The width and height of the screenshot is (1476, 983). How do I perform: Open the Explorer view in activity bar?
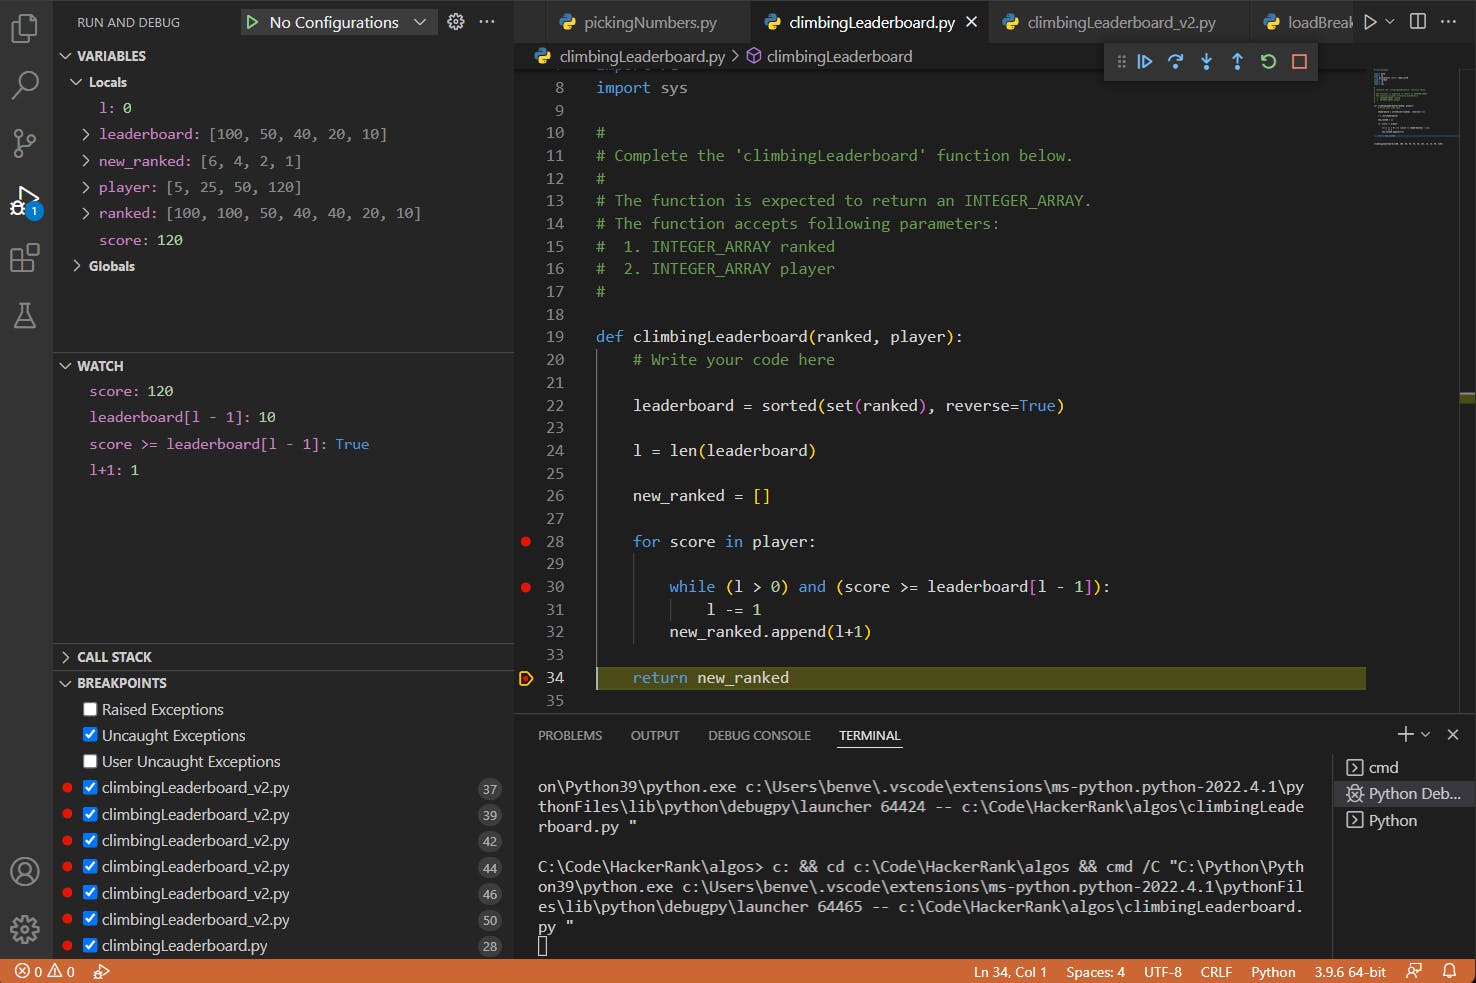pos(25,29)
